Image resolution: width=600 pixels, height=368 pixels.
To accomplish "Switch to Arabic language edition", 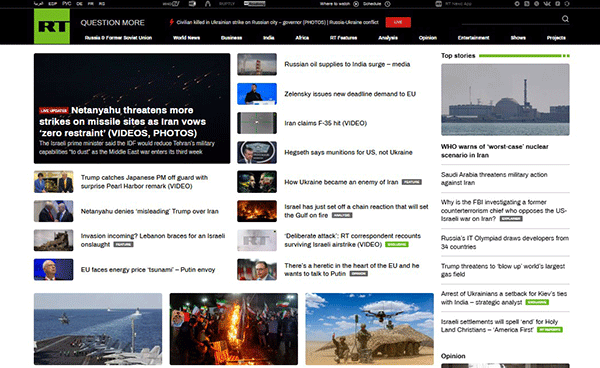I will [39, 4].
